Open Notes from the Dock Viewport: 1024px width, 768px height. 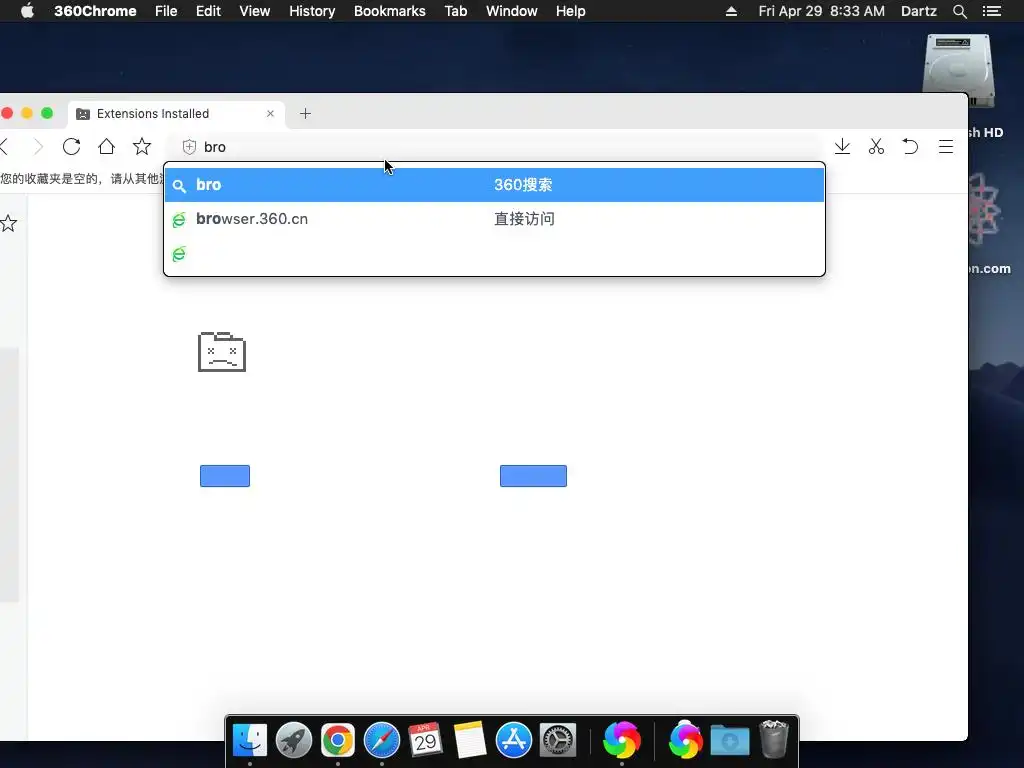tap(470, 741)
